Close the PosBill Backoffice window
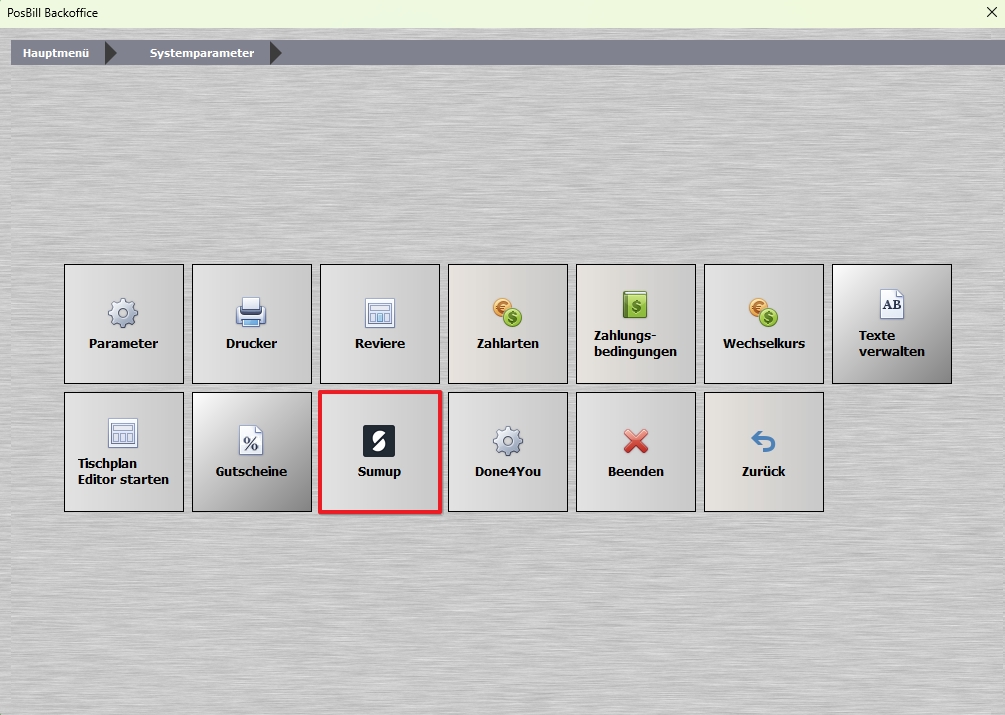This screenshot has height=715, width=1005. point(991,13)
